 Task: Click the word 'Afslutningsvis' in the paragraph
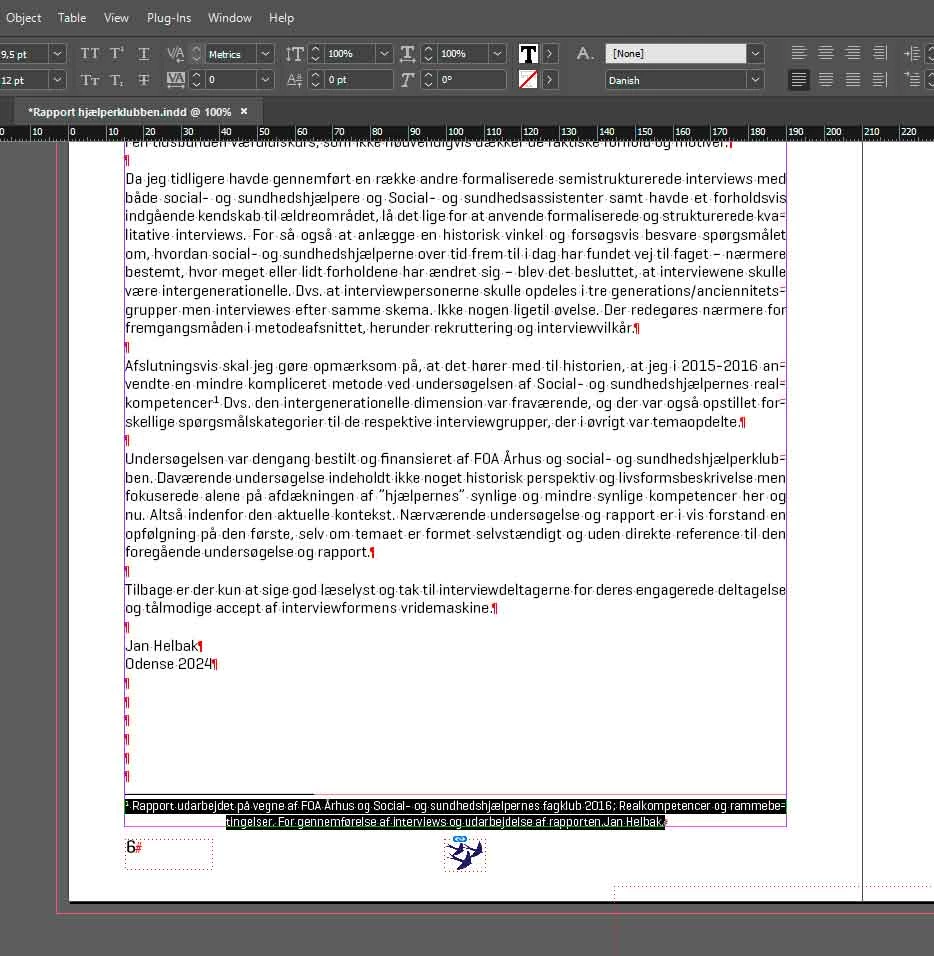[x=171, y=366]
